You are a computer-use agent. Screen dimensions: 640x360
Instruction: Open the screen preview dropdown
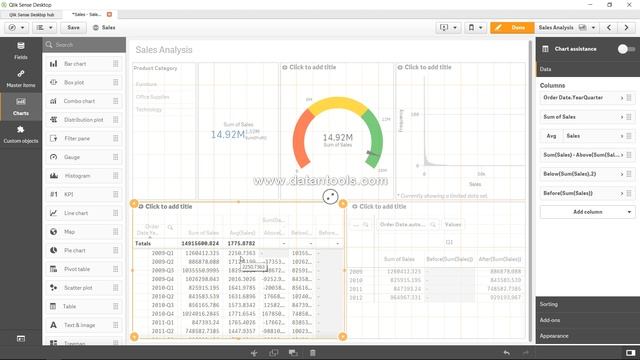[448, 28]
